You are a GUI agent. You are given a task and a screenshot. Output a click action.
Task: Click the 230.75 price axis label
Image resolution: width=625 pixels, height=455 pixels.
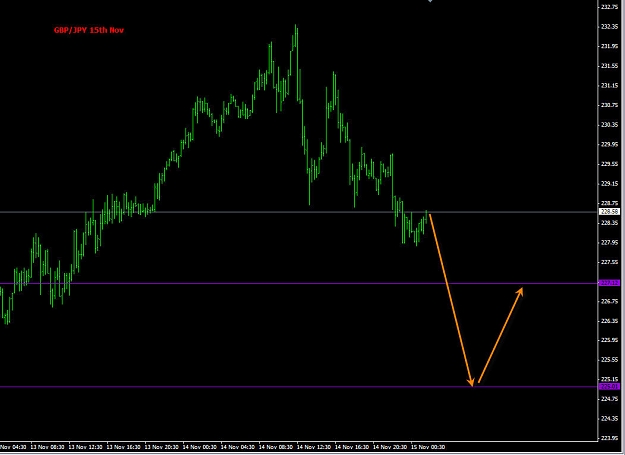point(609,105)
